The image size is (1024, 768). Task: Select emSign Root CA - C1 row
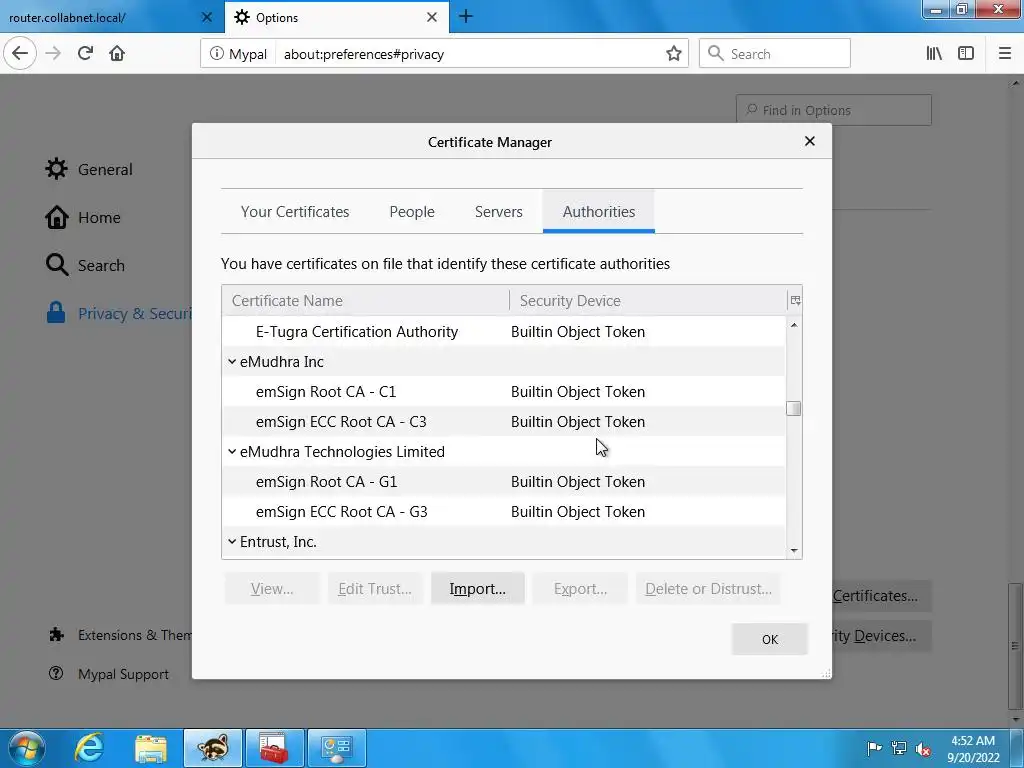[x=504, y=391]
